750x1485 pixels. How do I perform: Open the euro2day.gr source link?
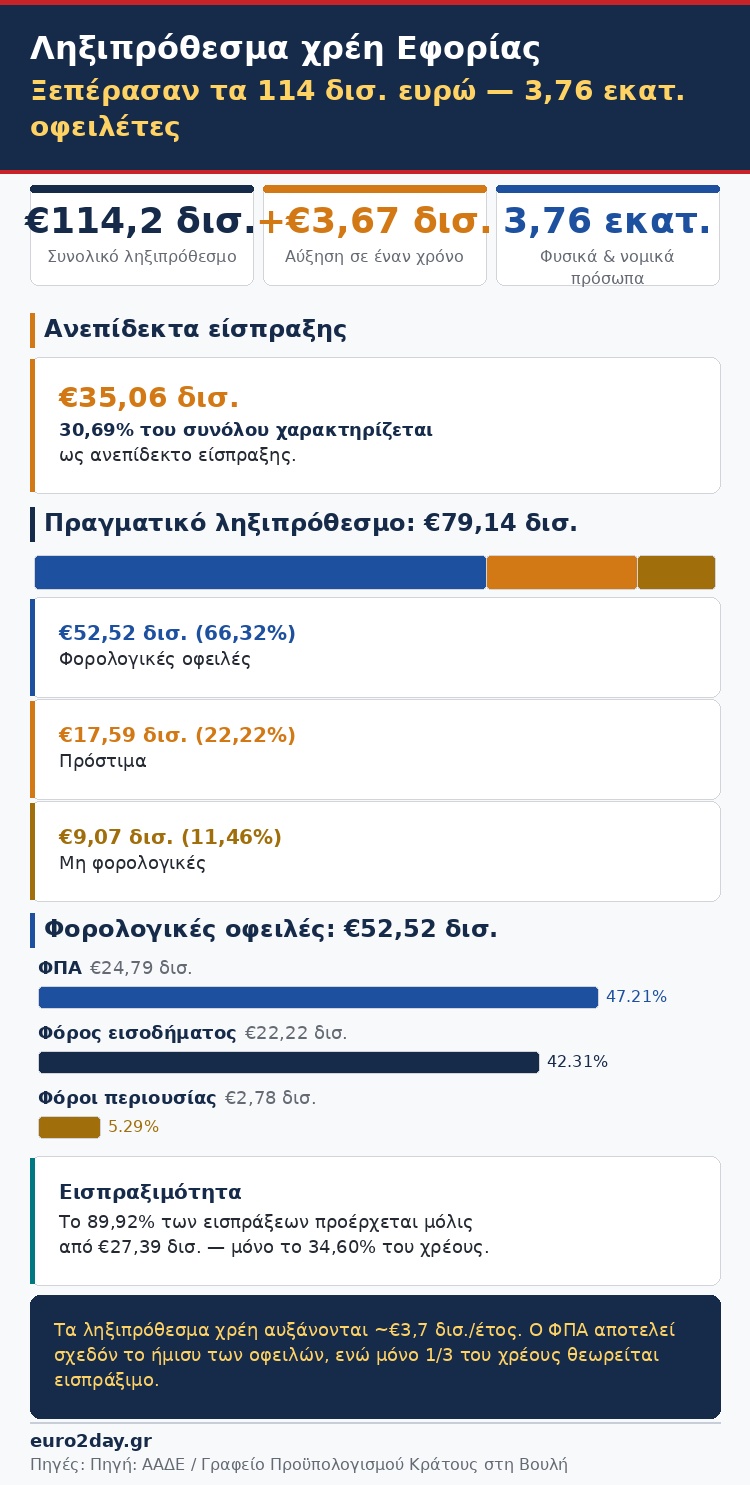pos(91,1441)
